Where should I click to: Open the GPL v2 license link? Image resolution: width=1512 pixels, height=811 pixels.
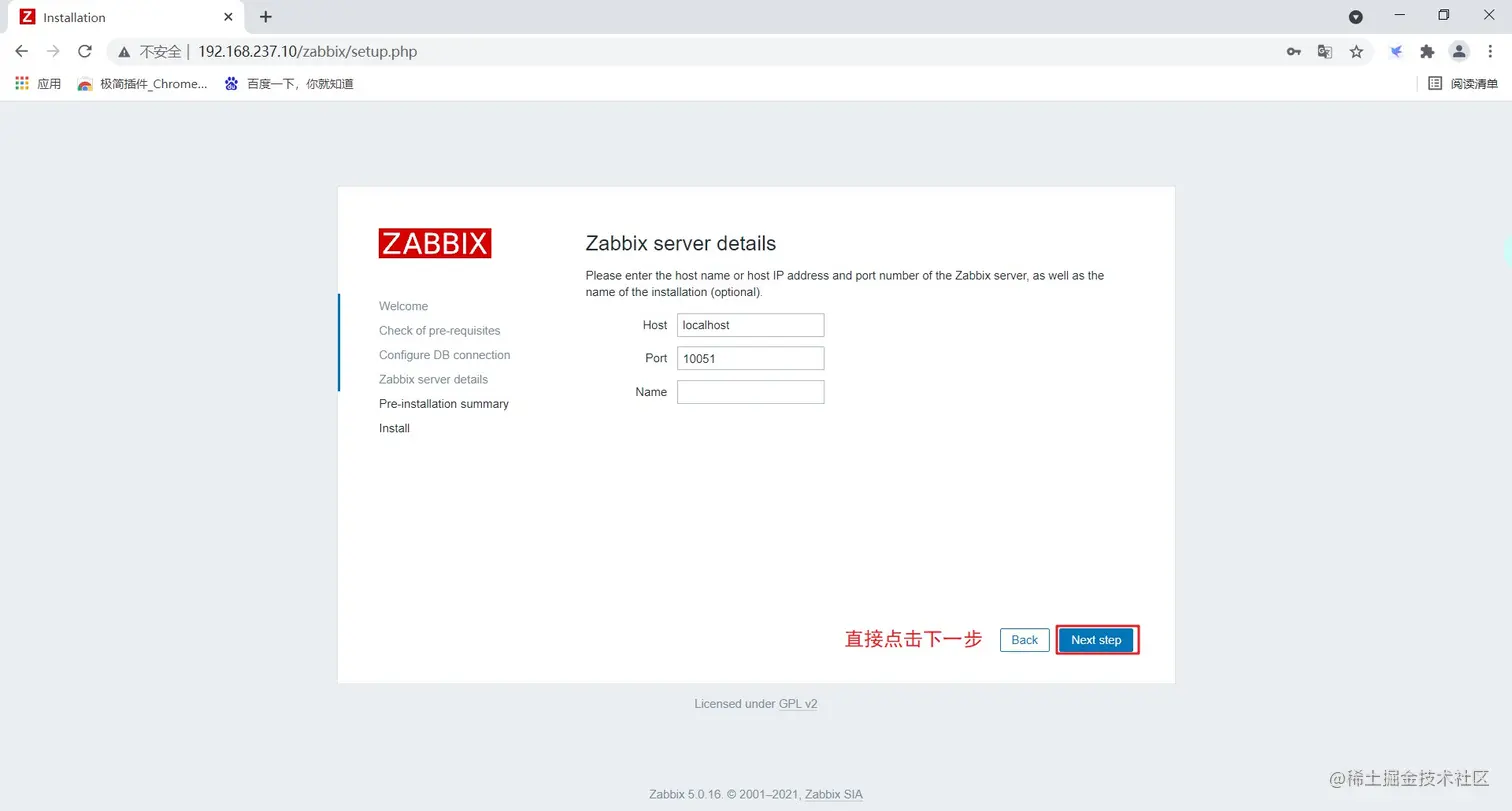(x=798, y=704)
